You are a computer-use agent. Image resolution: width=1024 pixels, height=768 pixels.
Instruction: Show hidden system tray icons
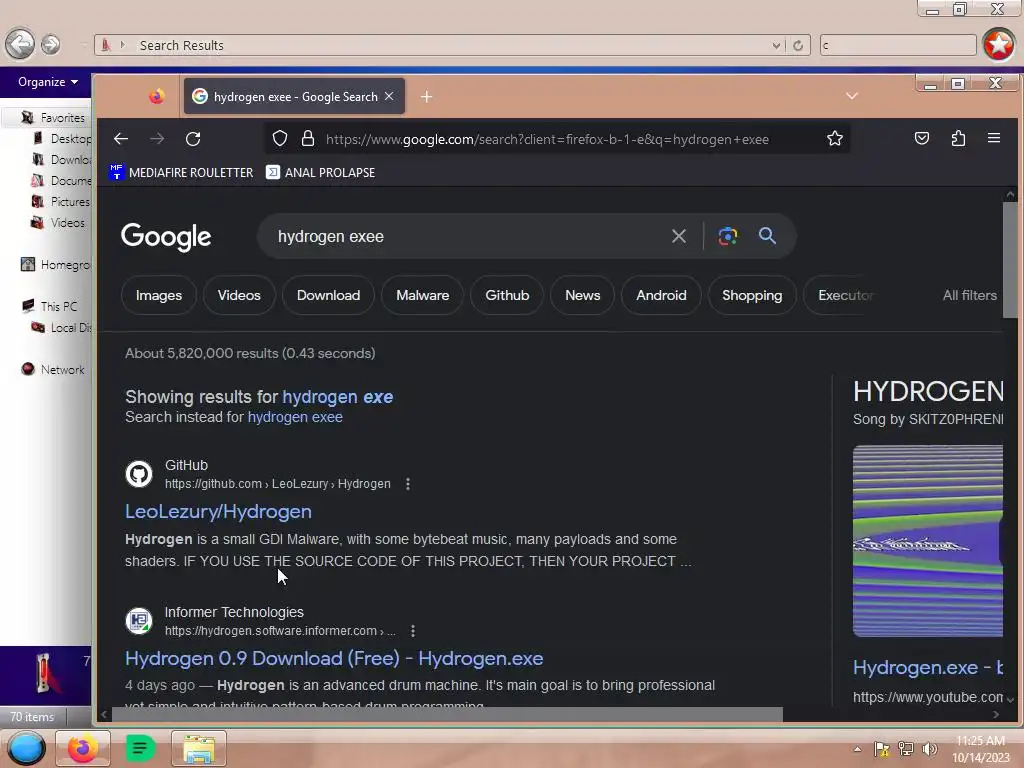(x=857, y=749)
